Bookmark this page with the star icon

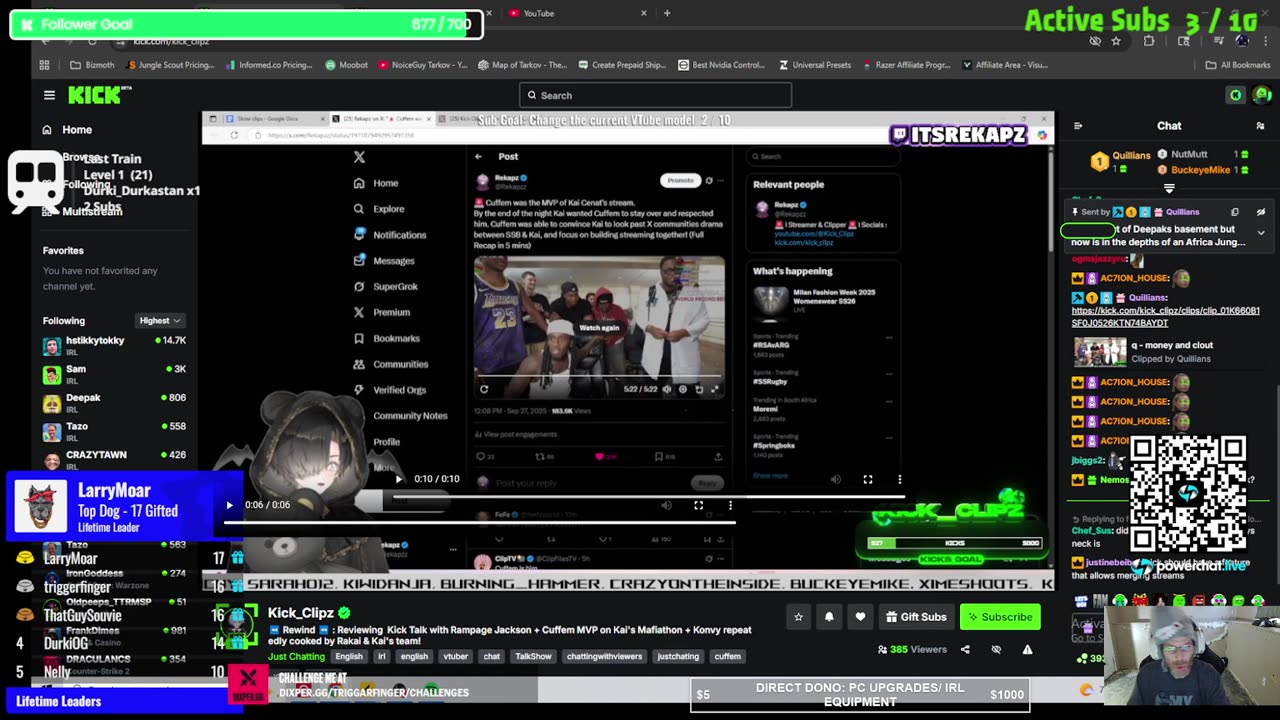(x=1116, y=41)
